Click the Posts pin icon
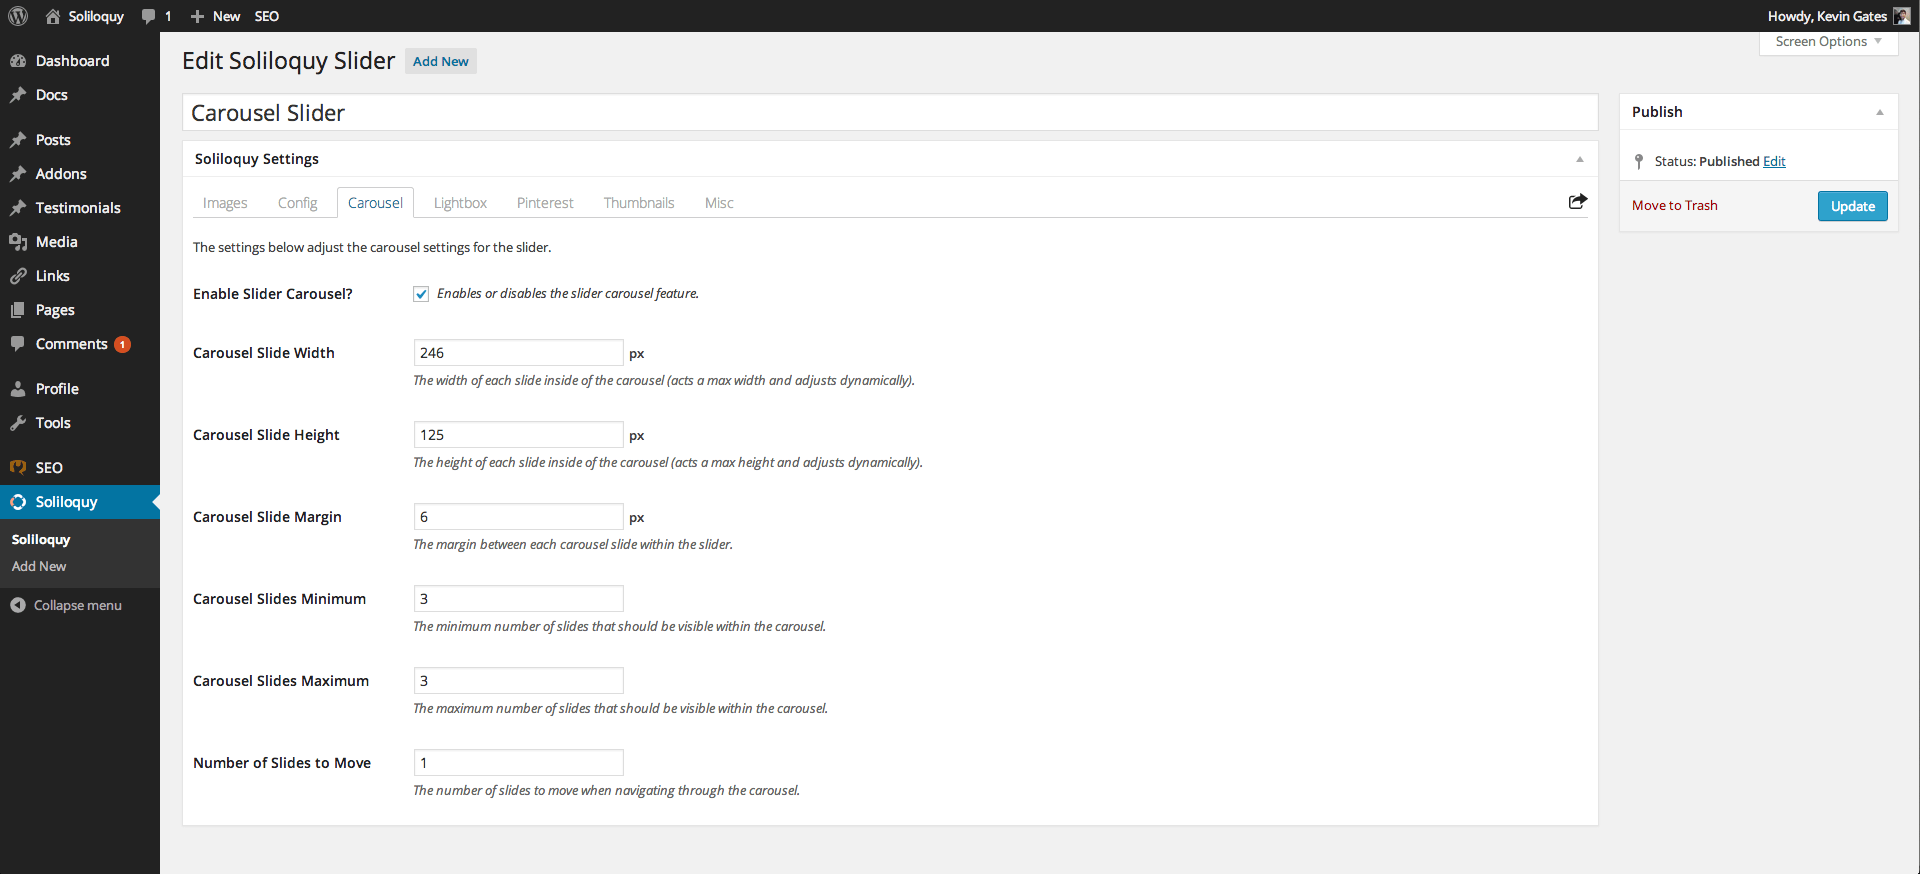Viewport: 1920px width, 874px height. pyautogui.click(x=18, y=140)
